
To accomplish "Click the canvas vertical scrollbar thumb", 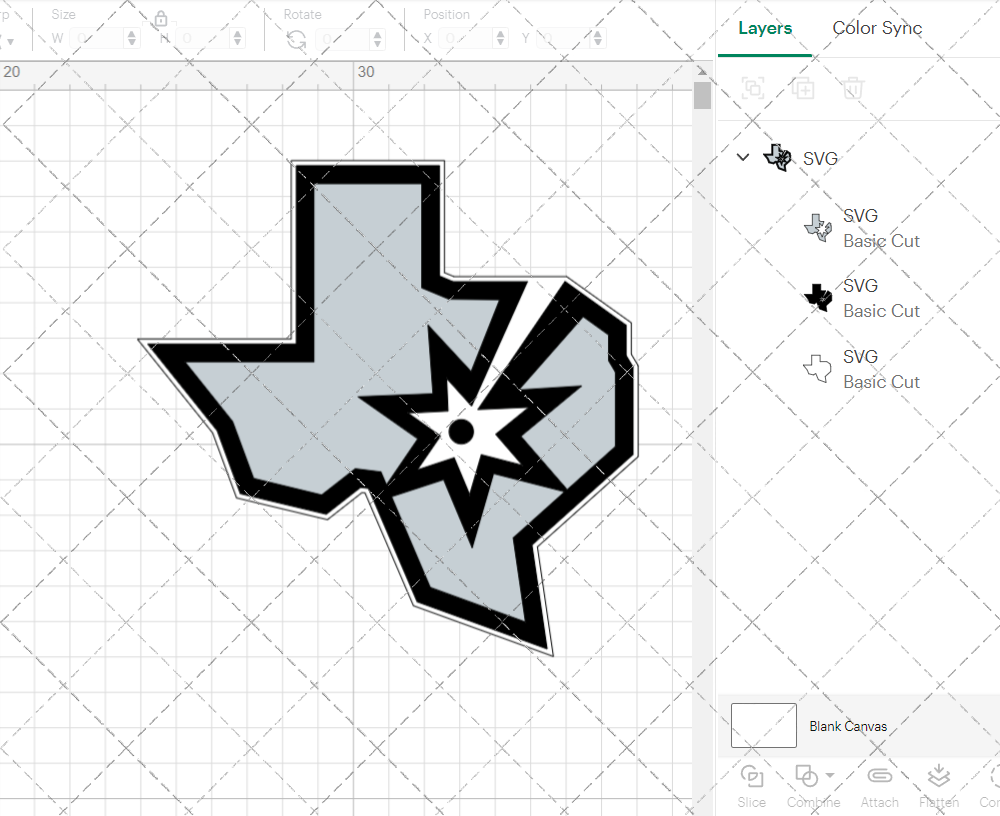I will [x=702, y=95].
